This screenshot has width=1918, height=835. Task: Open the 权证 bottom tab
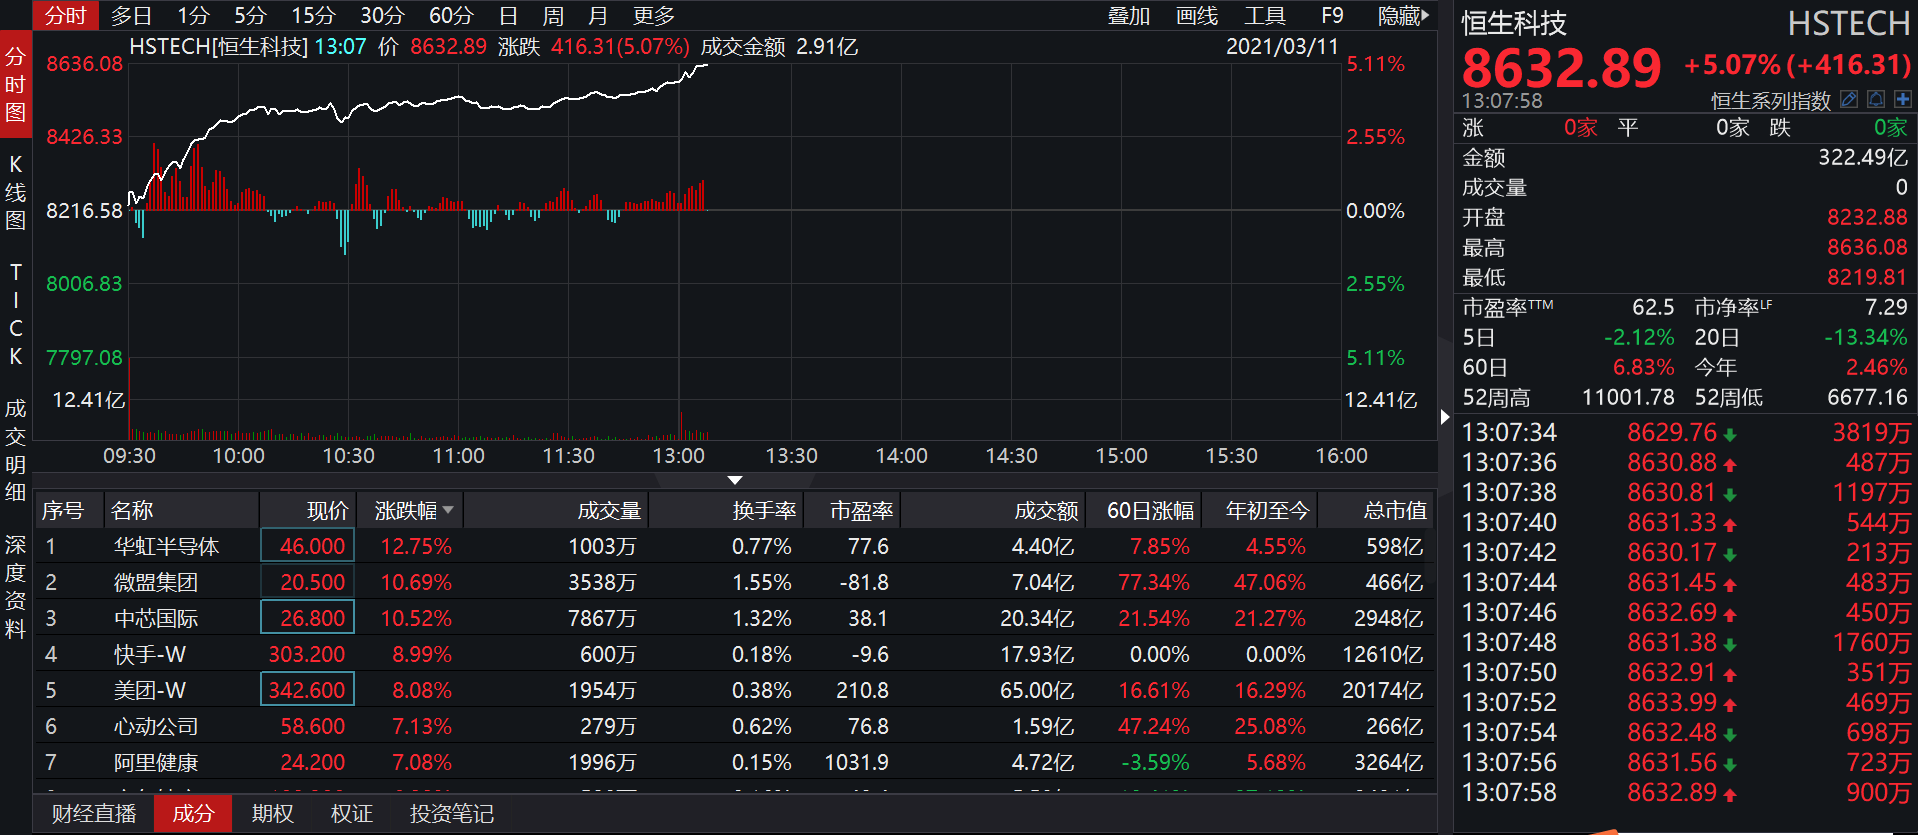[351, 814]
